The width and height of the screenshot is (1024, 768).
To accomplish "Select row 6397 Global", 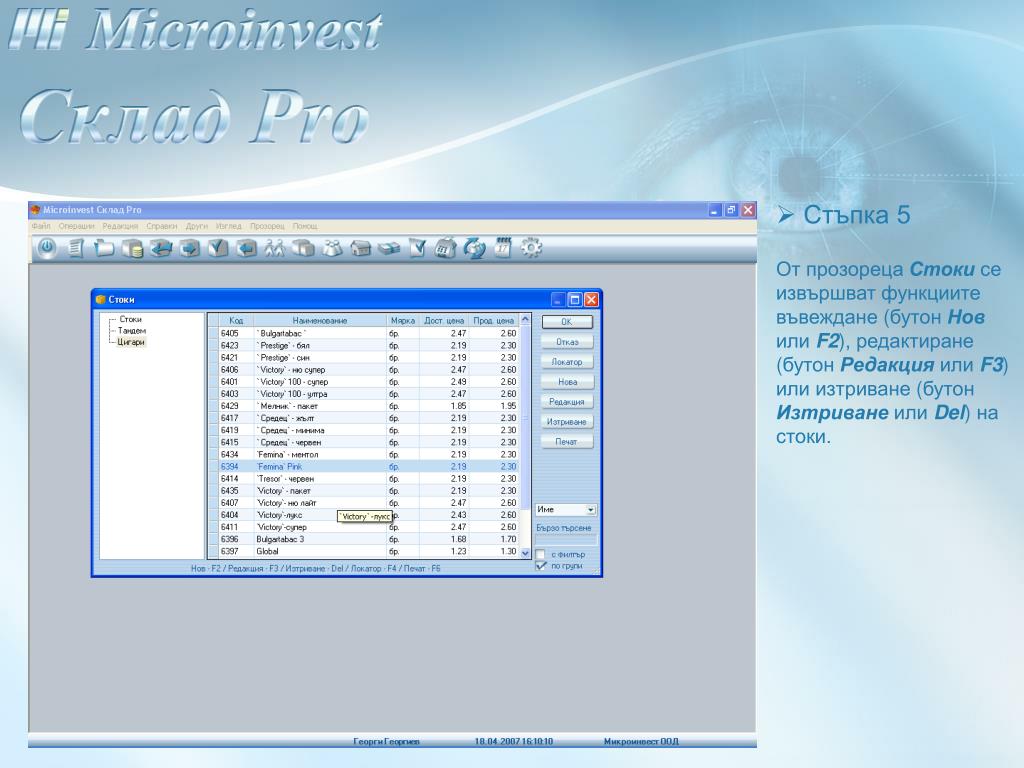I will [x=364, y=551].
